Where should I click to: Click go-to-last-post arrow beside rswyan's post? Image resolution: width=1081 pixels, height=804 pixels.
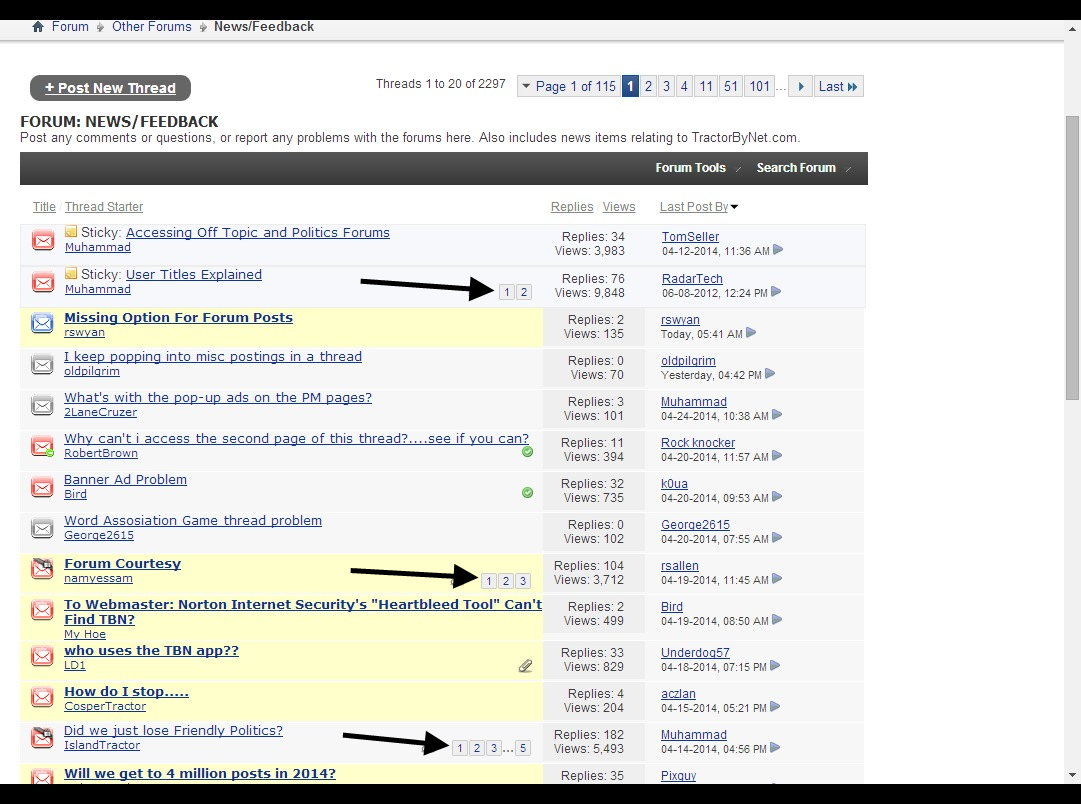point(751,334)
